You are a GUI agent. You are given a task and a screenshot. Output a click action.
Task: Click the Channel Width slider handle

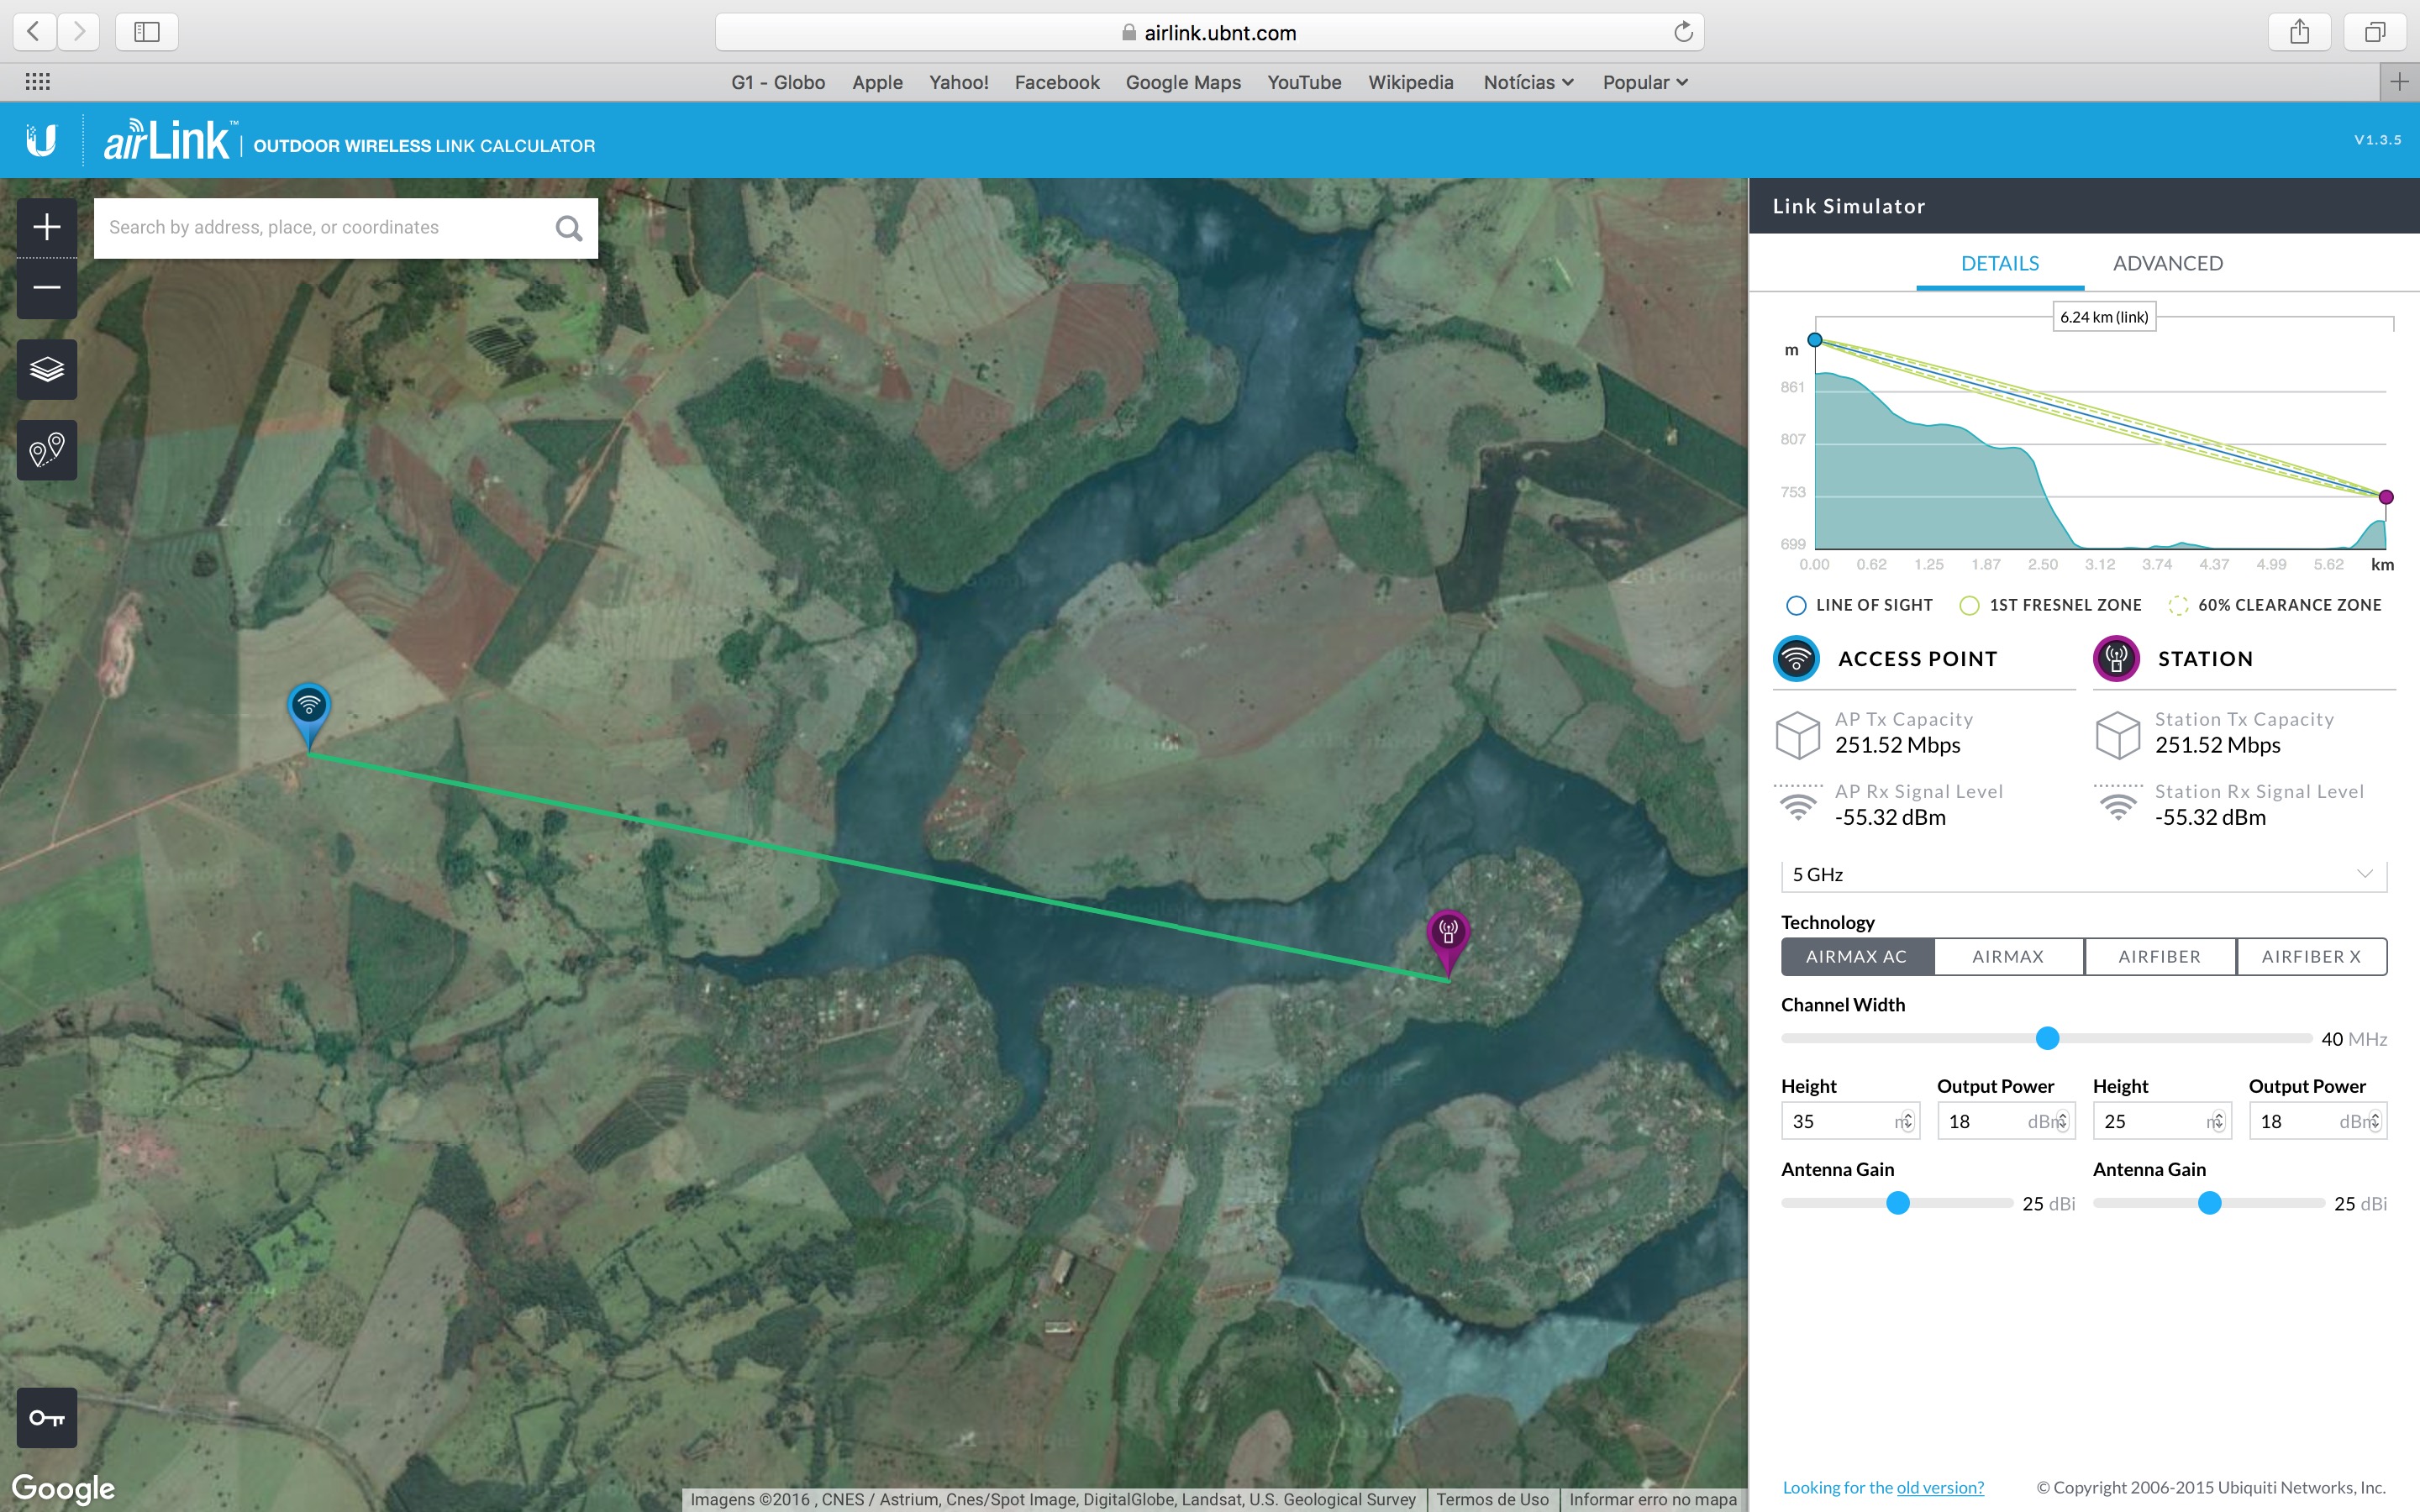click(x=2047, y=1038)
